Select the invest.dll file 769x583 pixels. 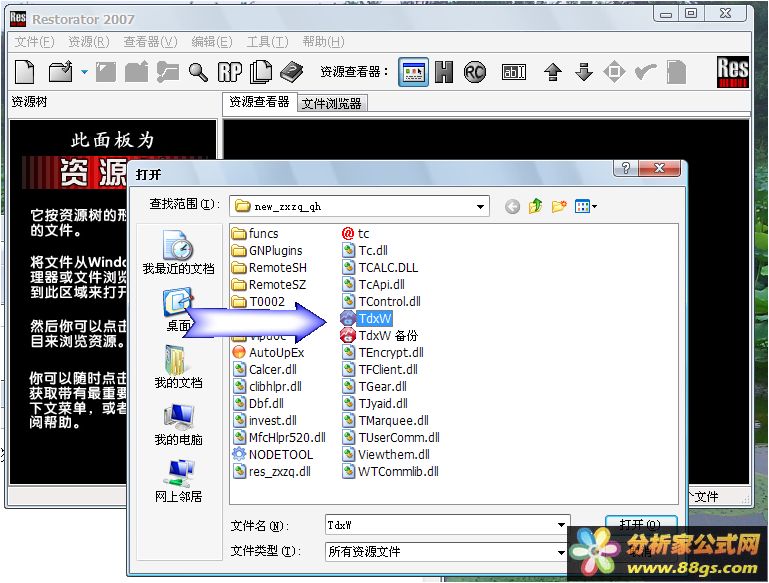click(265, 421)
